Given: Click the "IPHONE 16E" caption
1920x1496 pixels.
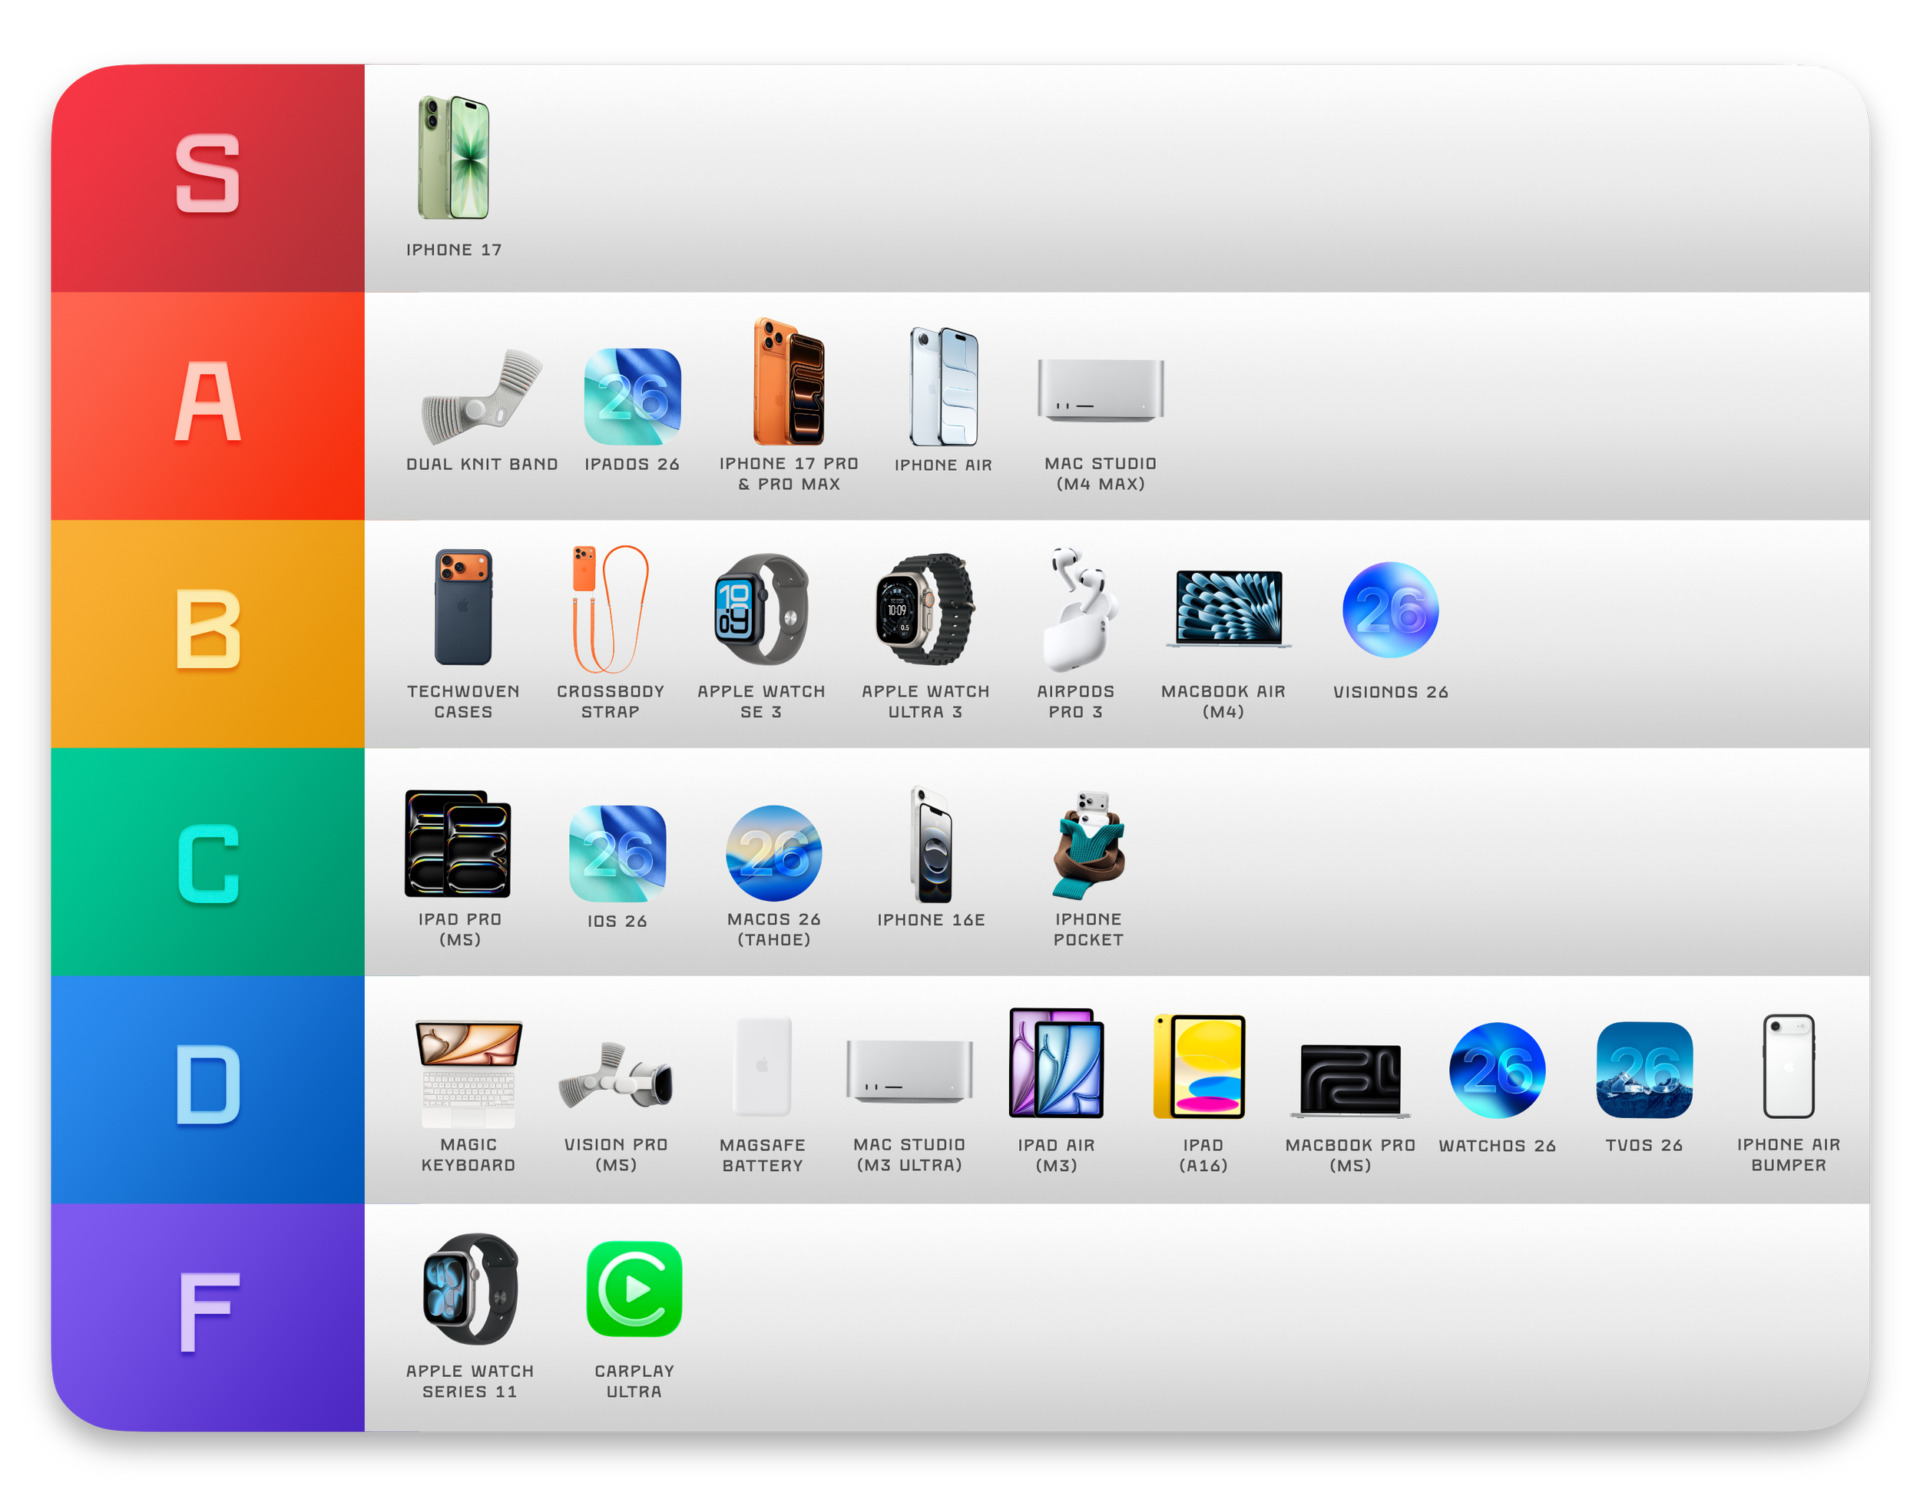Looking at the screenshot, I should pos(931,920).
